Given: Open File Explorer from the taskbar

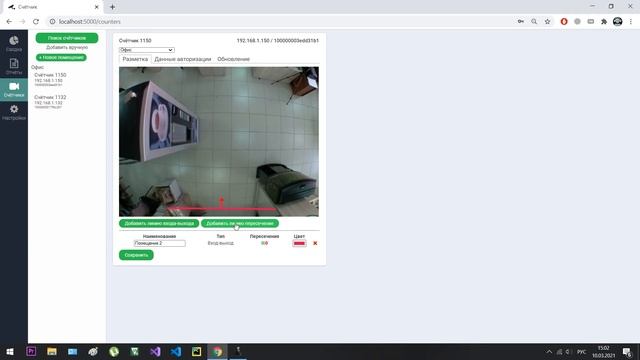Looking at the screenshot, I should tap(52, 351).
